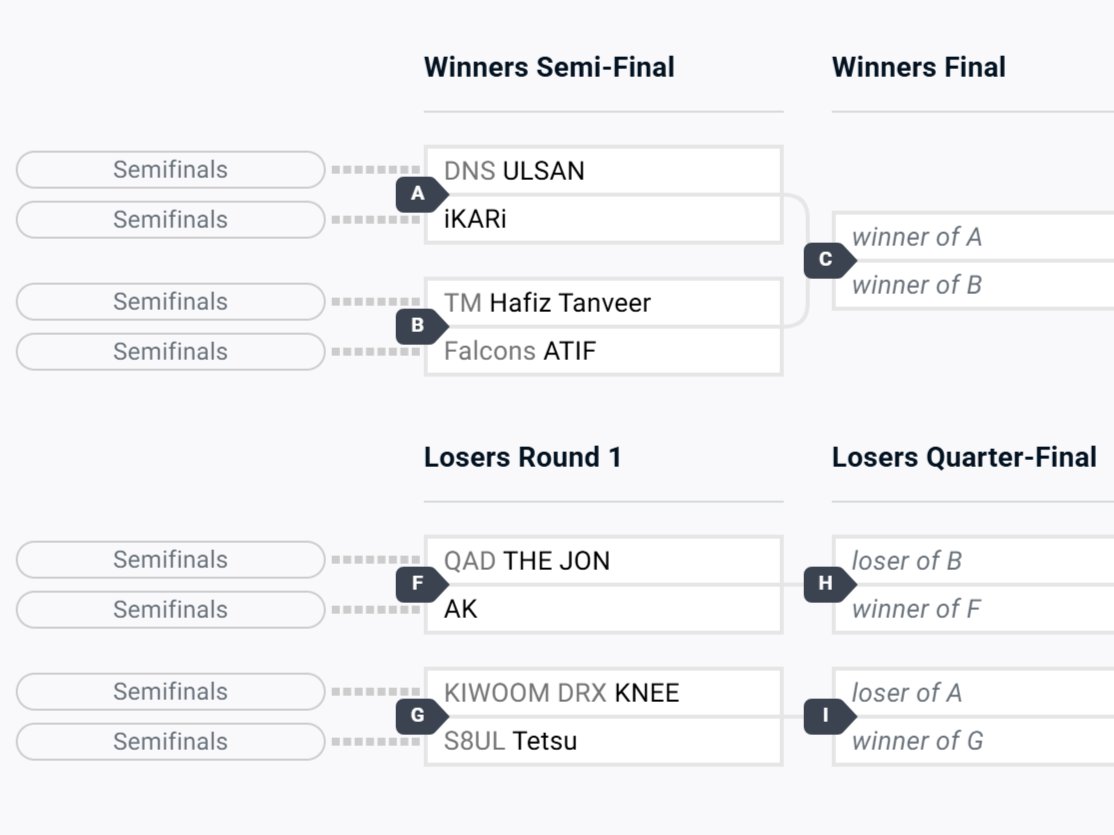This screenshot has height=835, width=1114.
Task: Select player iKARi in match A
Action: [603, 219]
